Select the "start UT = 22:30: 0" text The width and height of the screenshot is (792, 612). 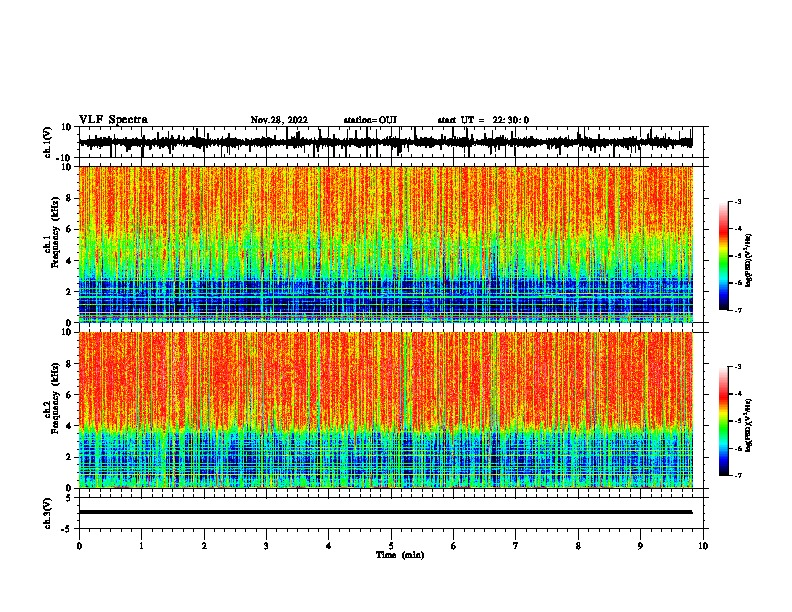pyautogui.click(x=483, y=120)
